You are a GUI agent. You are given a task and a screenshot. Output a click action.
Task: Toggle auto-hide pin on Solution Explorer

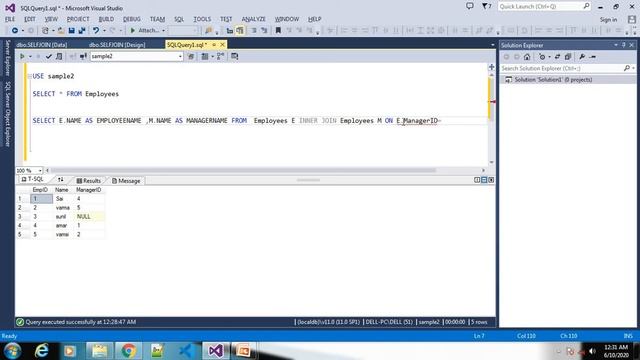pyautogui.click(x=624, y=45)
